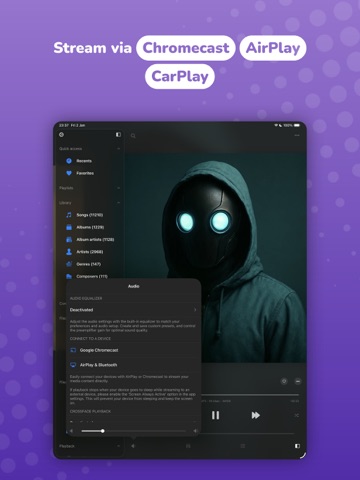Open the Favorites heart entry
This screenshot has height=480, width=360.
click(x=80, y=173)
